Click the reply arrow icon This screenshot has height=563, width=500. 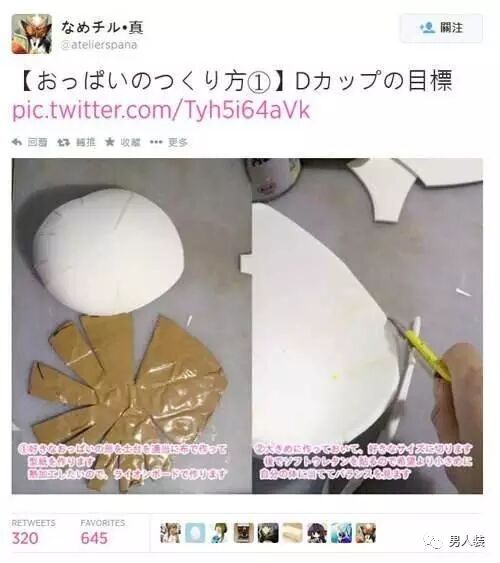(17, 142)
